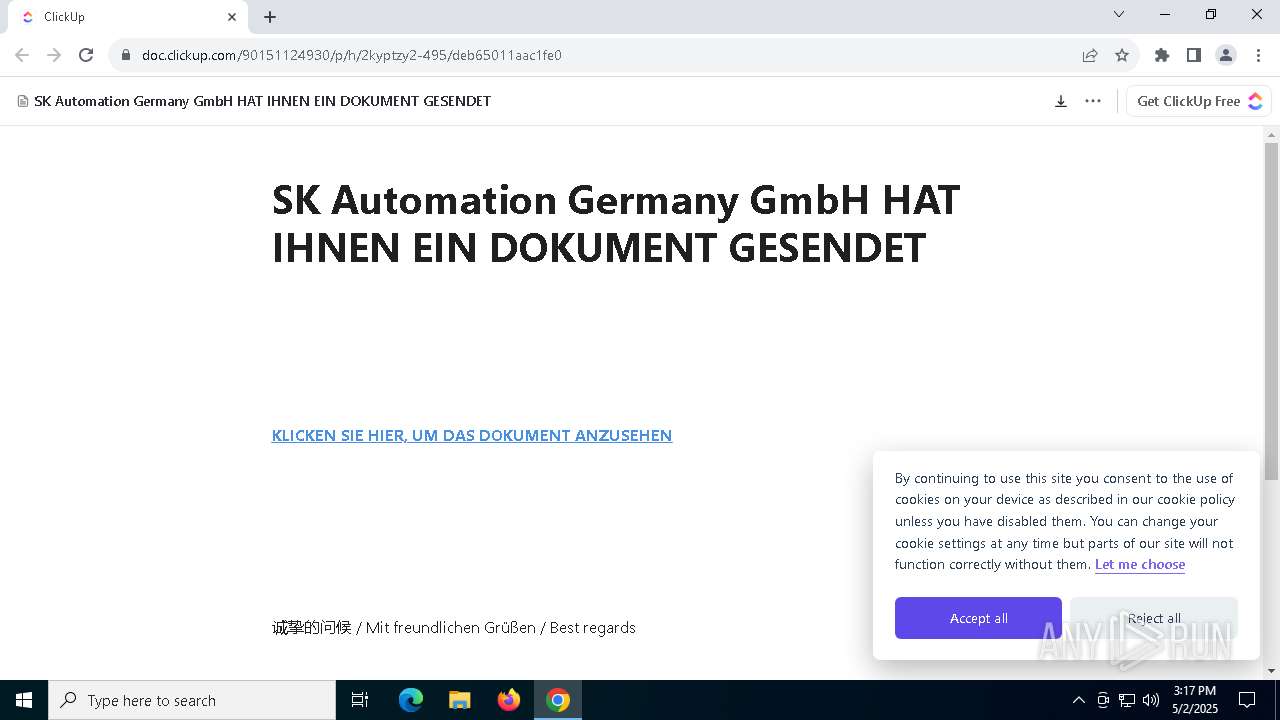Accept all cookies

(x=978, y=618)
